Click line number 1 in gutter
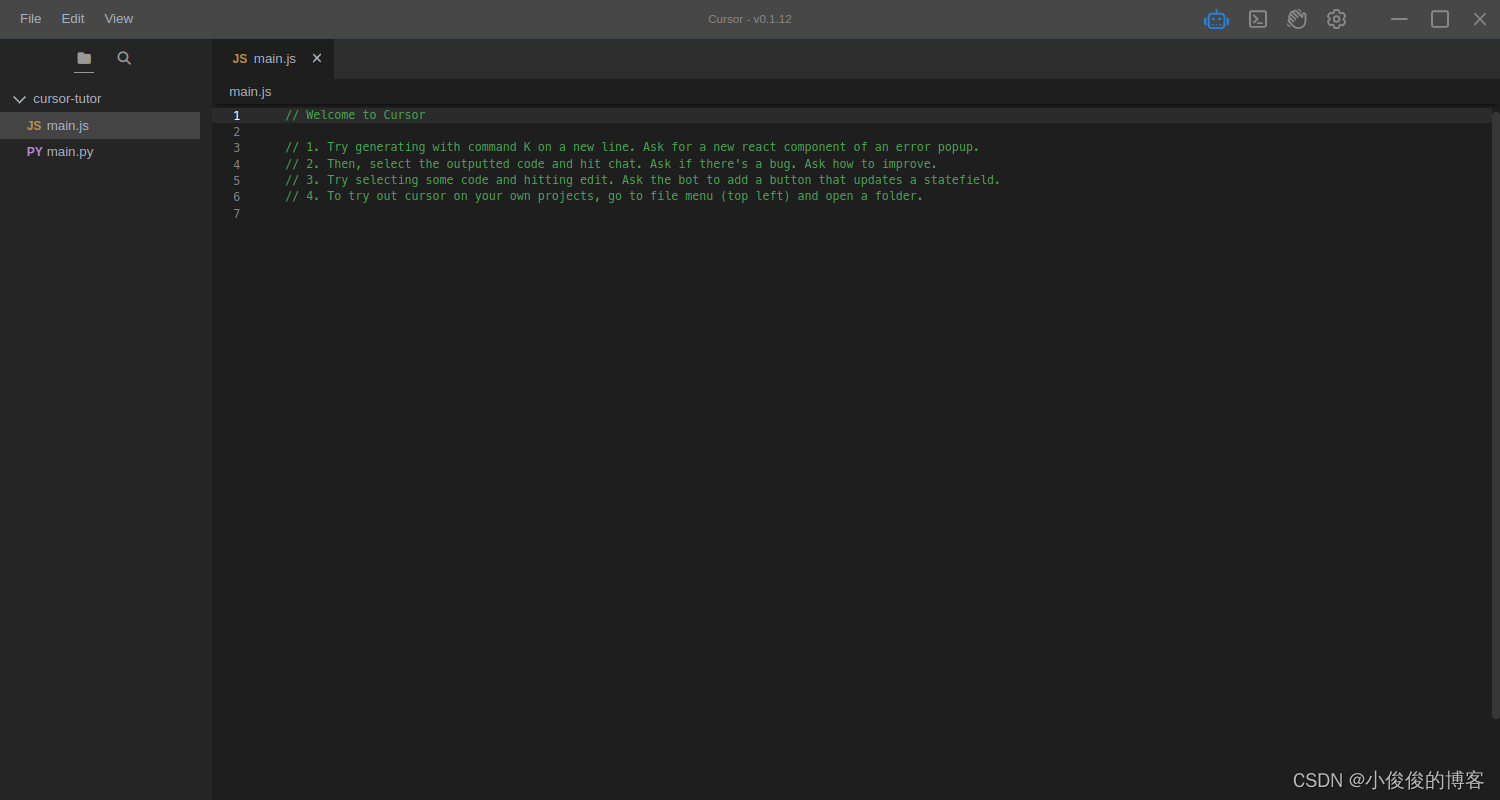Image resolution: width=1500 pixels, height=800 pixels. pos(237,115)
